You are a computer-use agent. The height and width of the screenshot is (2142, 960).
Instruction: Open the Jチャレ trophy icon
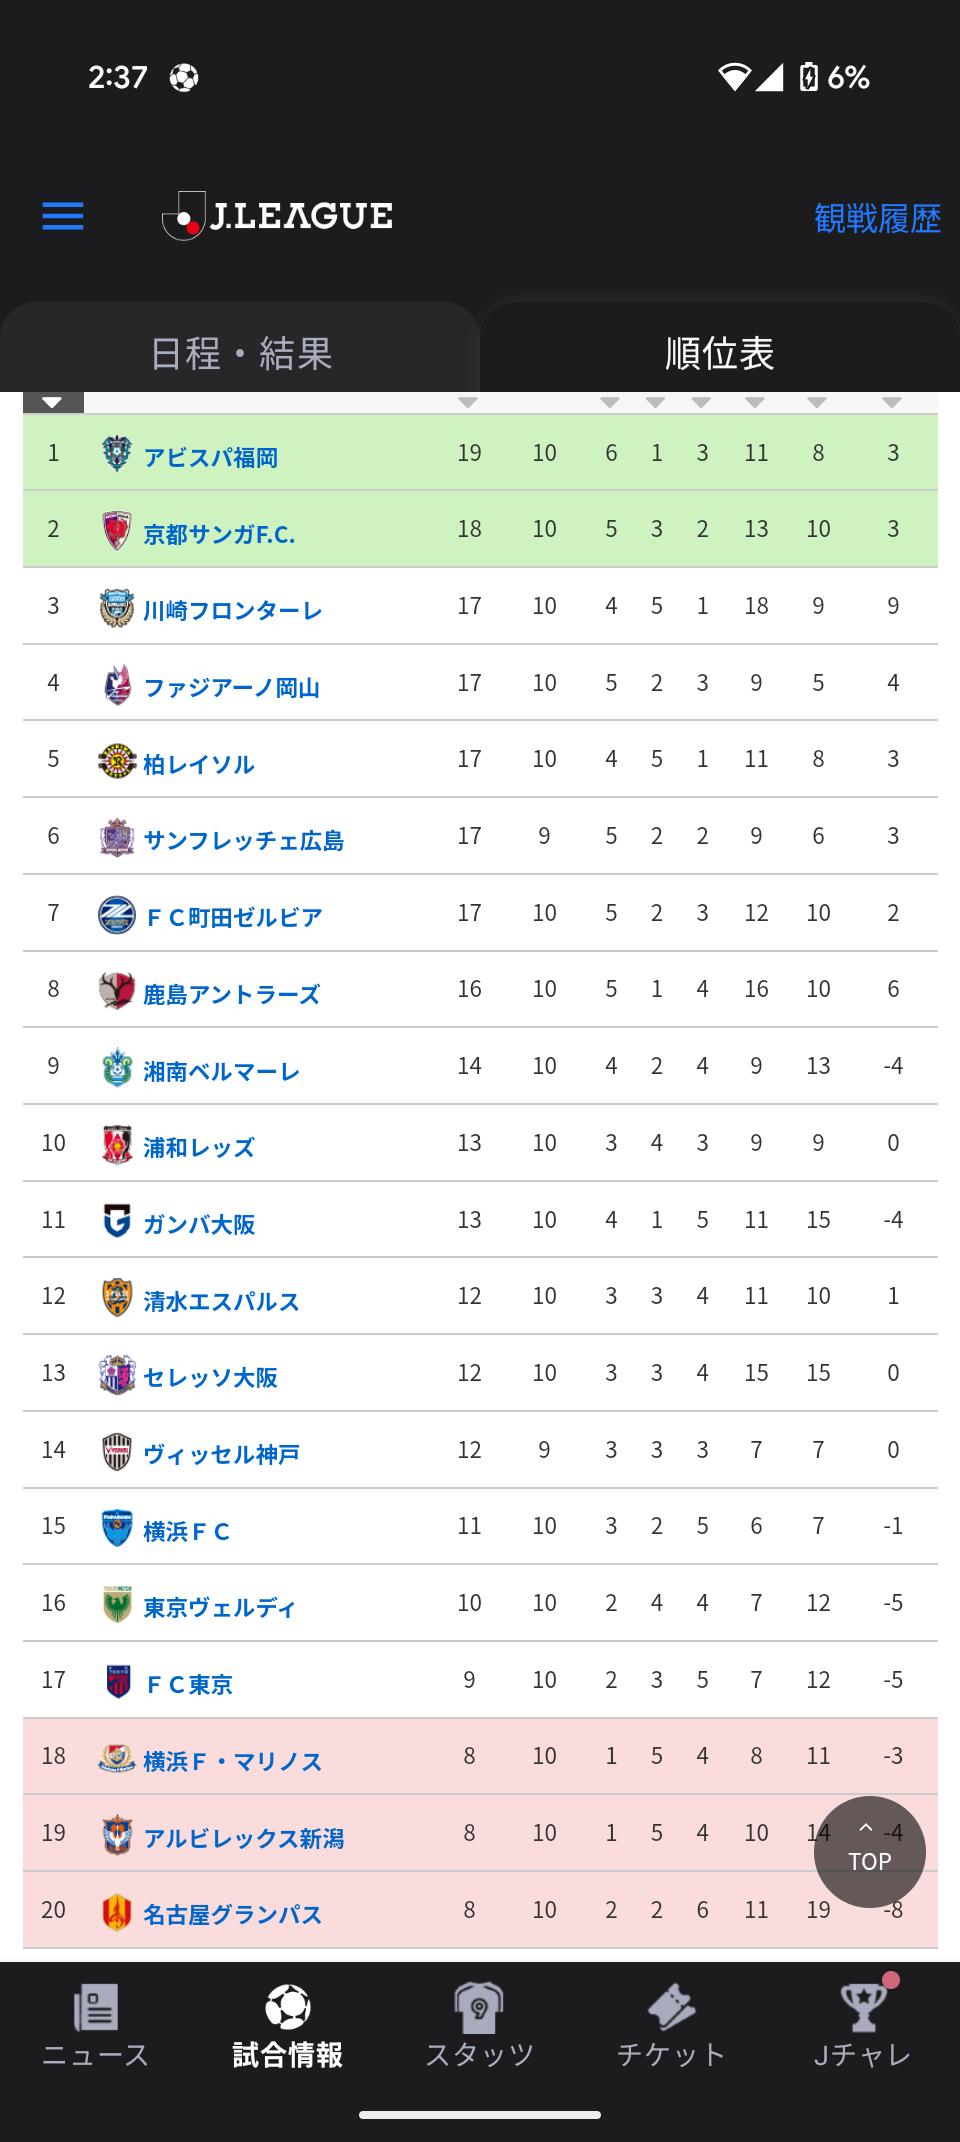coord(863,2007)
